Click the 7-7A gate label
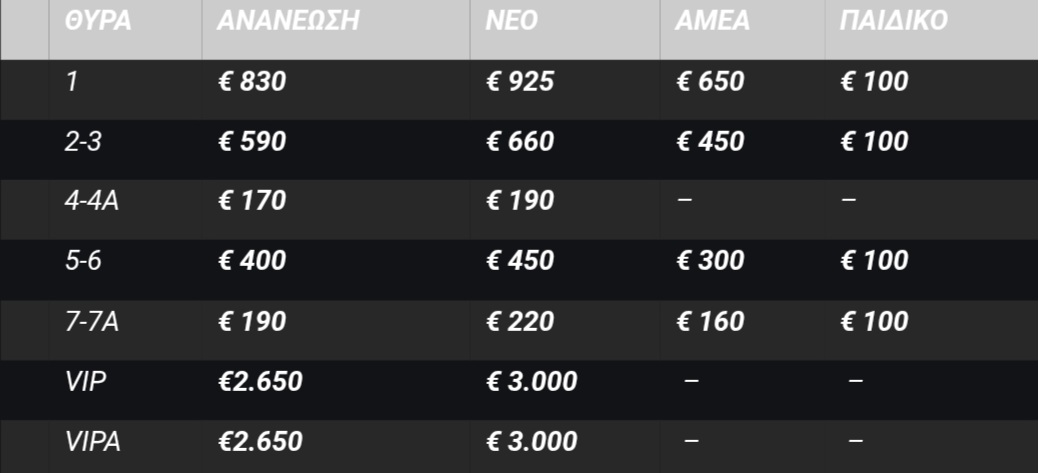The height and width of the screenshot is (473, 1038). click(92, 321)
